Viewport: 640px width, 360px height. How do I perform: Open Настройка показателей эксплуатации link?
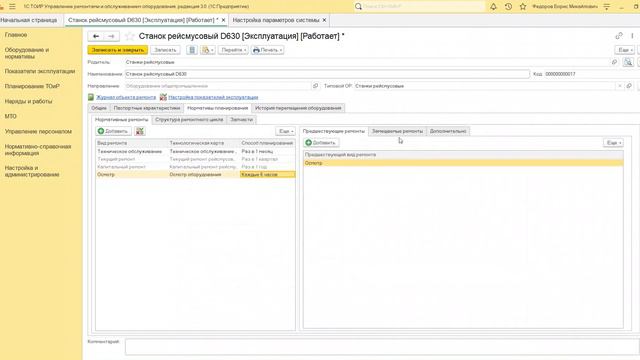pyautogui.click(x=213, y=97)
